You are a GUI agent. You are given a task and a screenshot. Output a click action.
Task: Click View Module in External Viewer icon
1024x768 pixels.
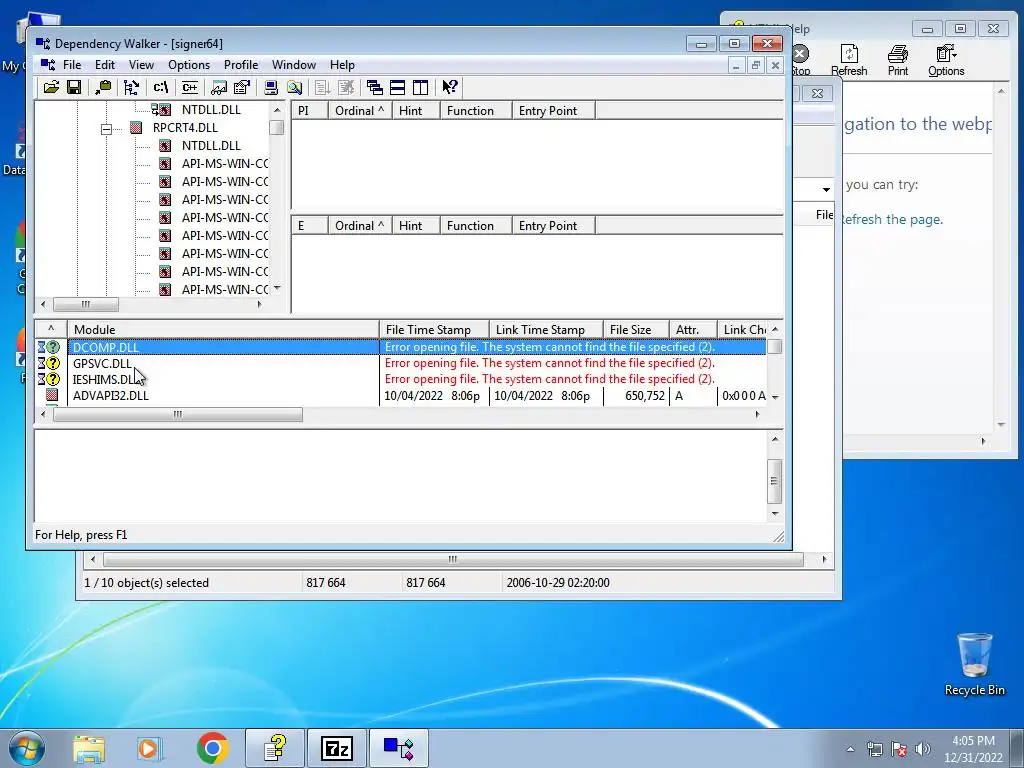219,87
